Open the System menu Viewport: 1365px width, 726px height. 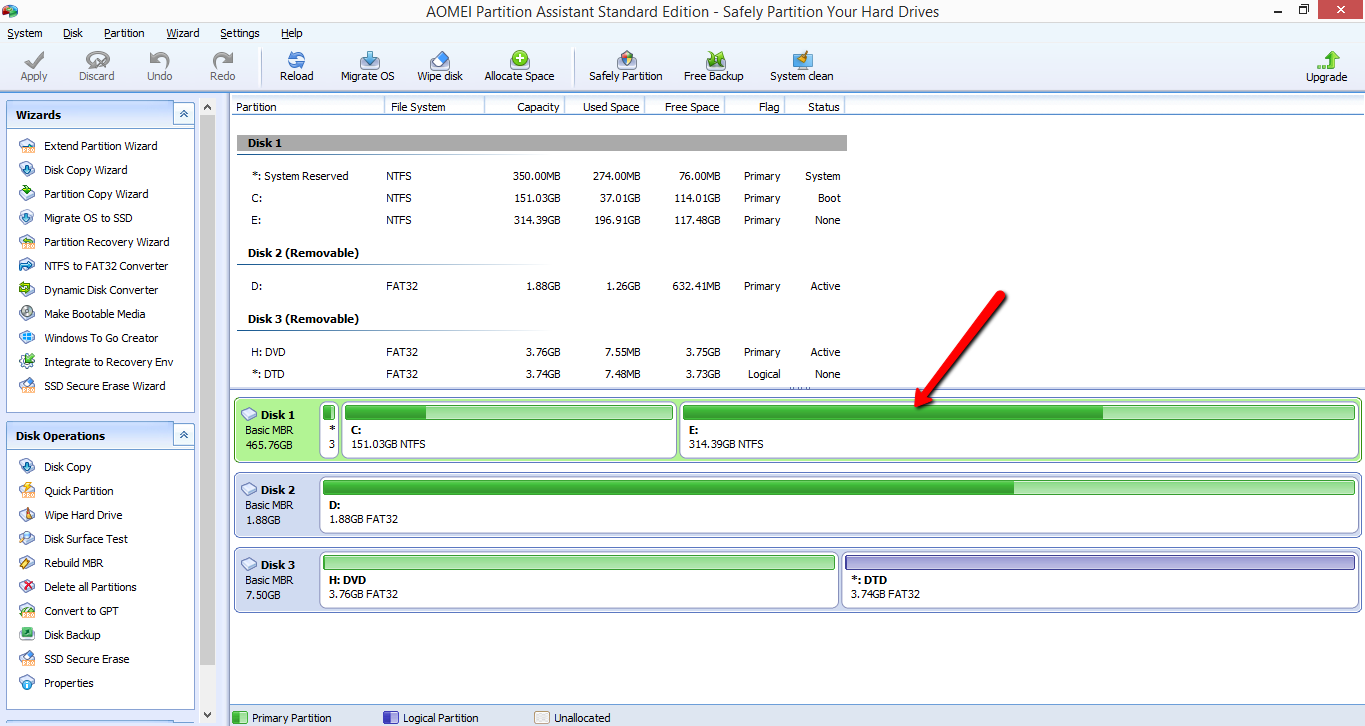(25, 33)
